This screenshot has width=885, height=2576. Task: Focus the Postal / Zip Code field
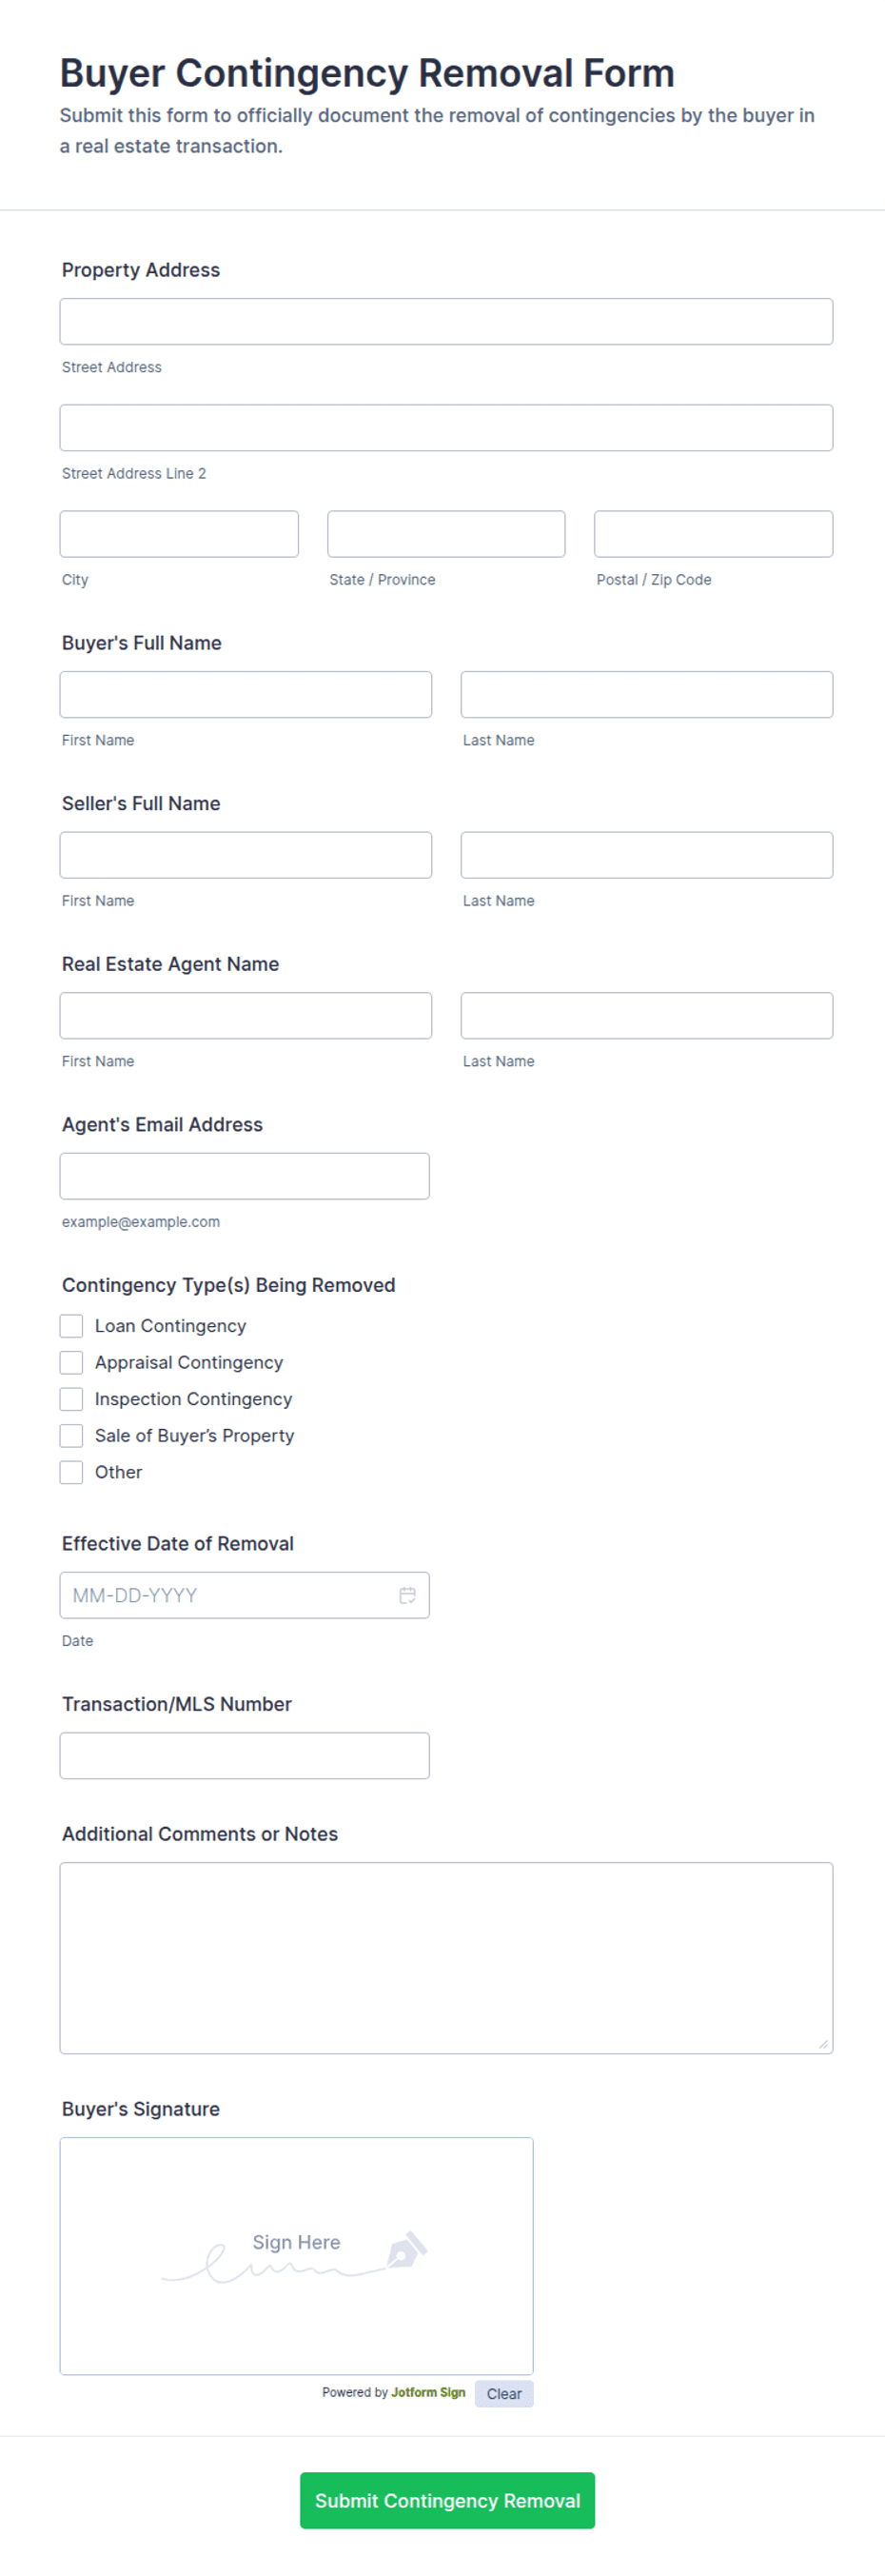tap(713, 534)
